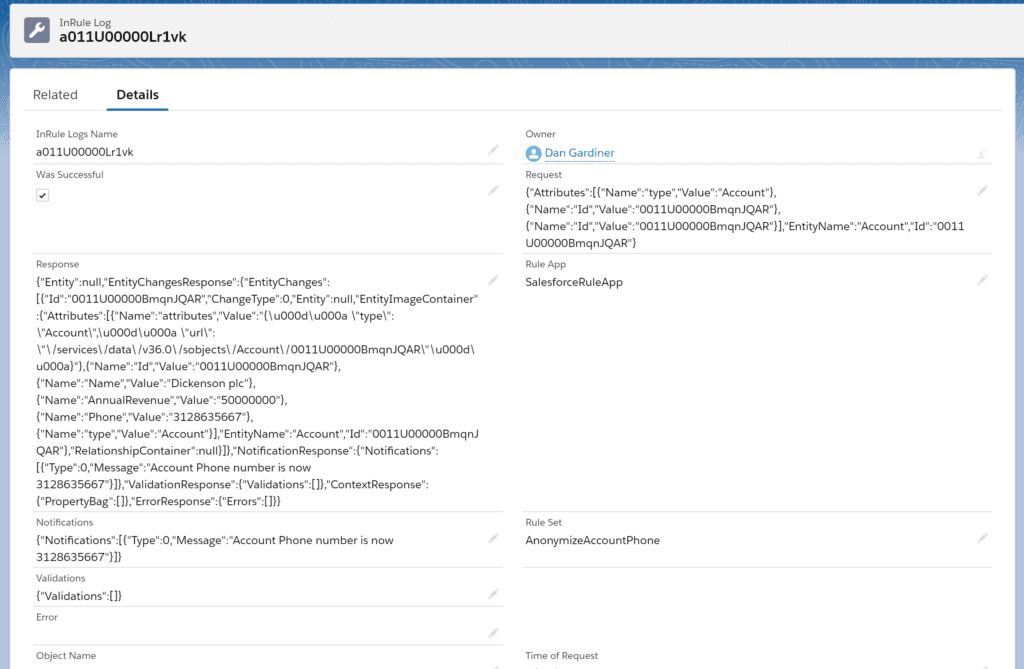Click the InRule Log wrench icon
The height and width of the screenshot is (669, 1024).
point(36,29)
